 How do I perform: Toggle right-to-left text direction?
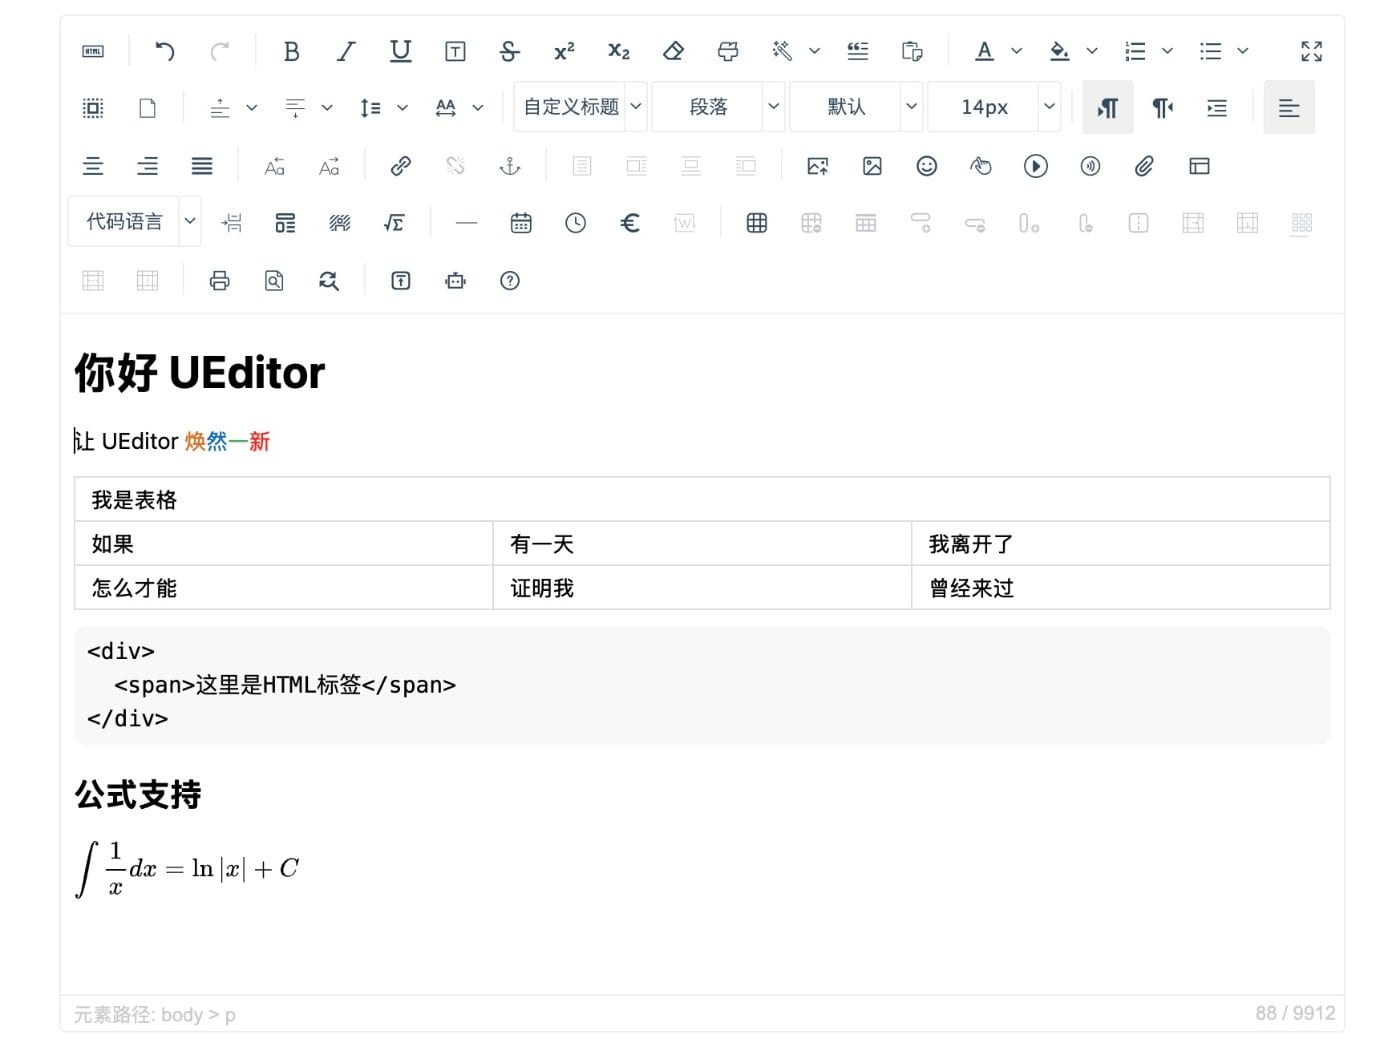1162,108
